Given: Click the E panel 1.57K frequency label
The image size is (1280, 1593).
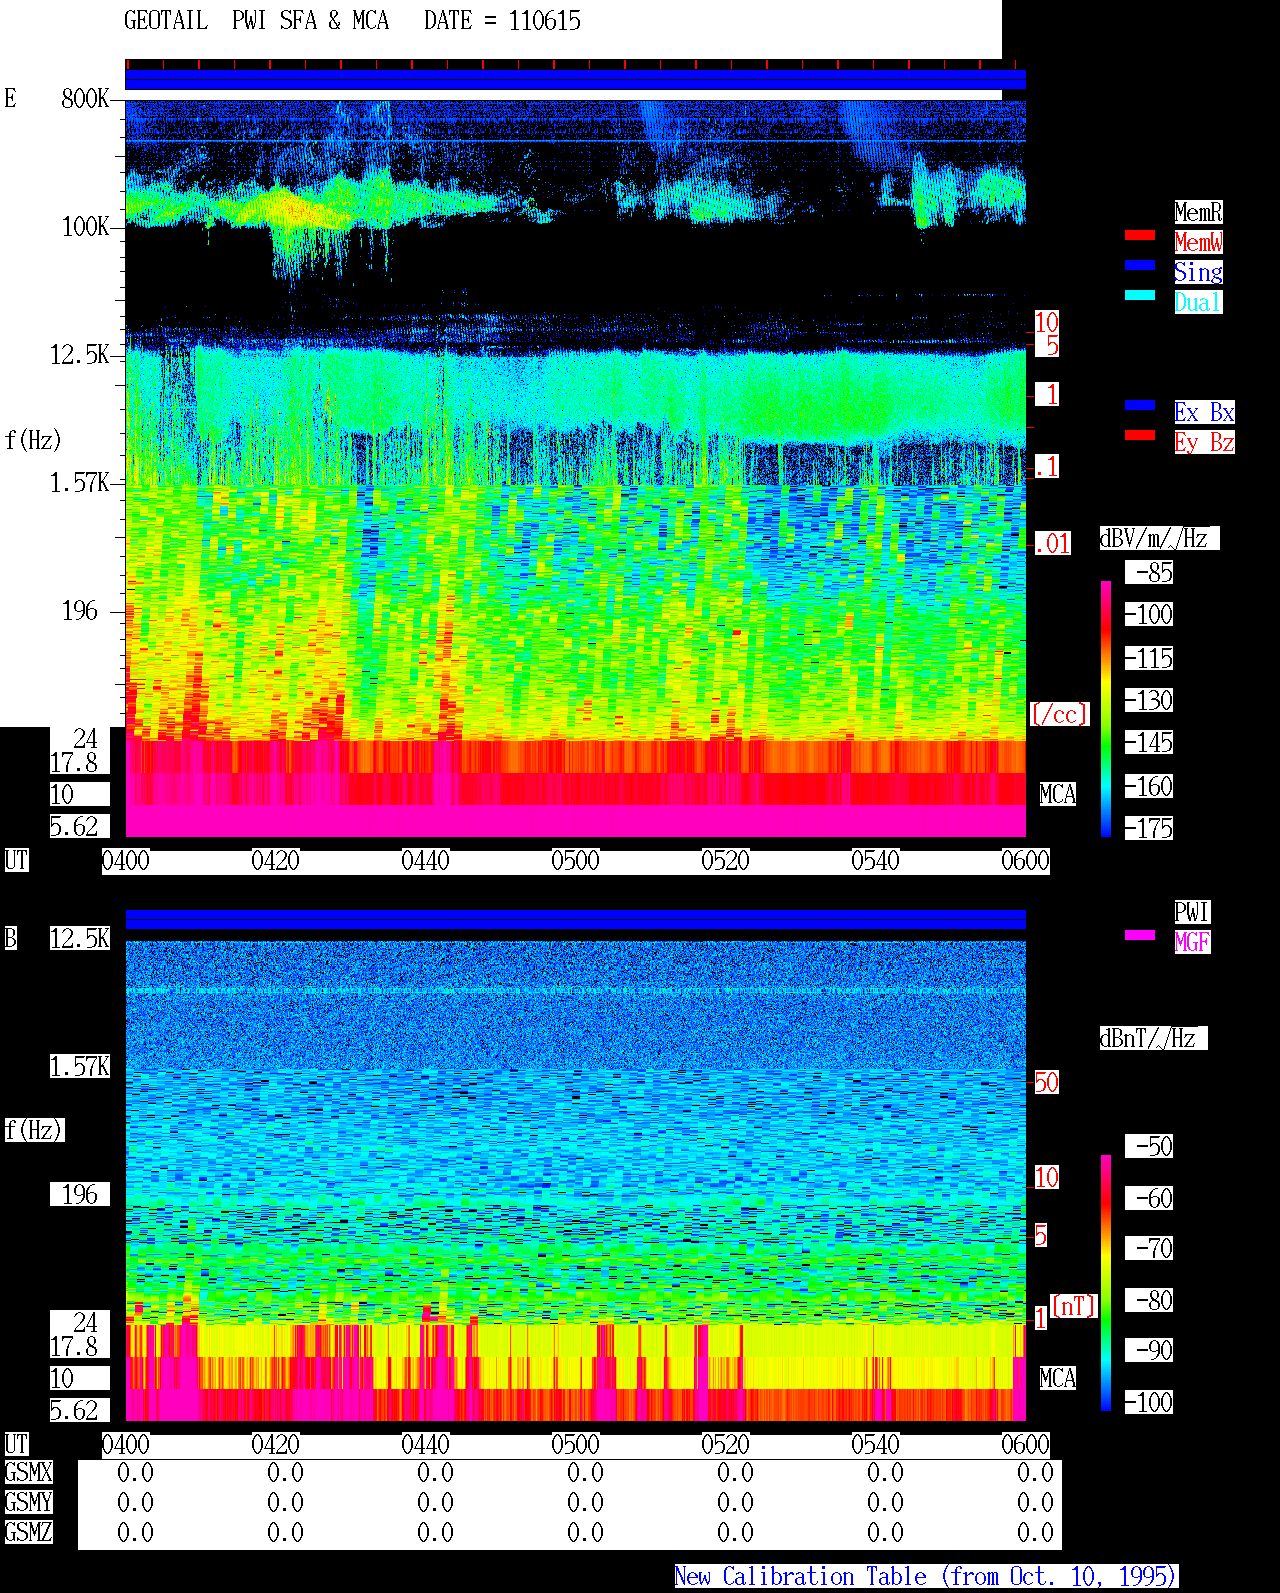Looking at the screenshot, I should (x=80, y=482).
